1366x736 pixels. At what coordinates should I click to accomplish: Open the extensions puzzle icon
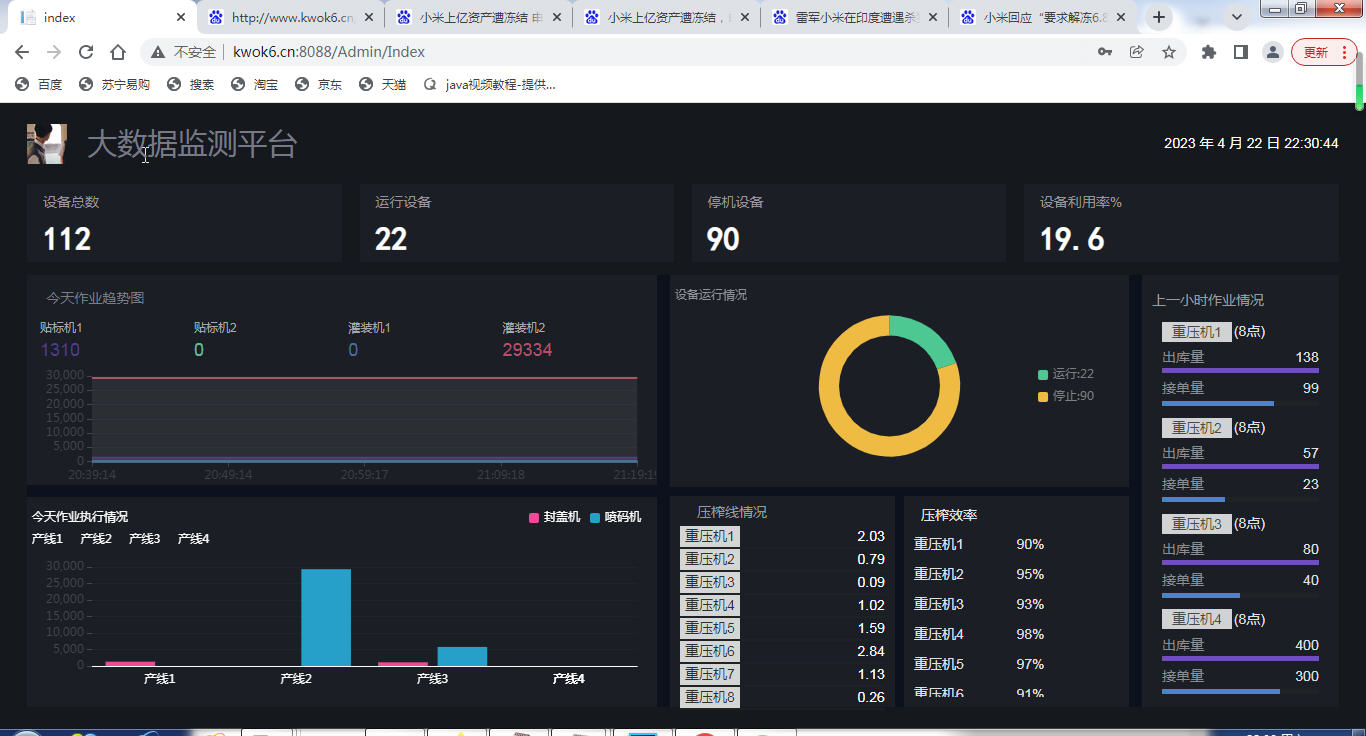pos(1209,52)
